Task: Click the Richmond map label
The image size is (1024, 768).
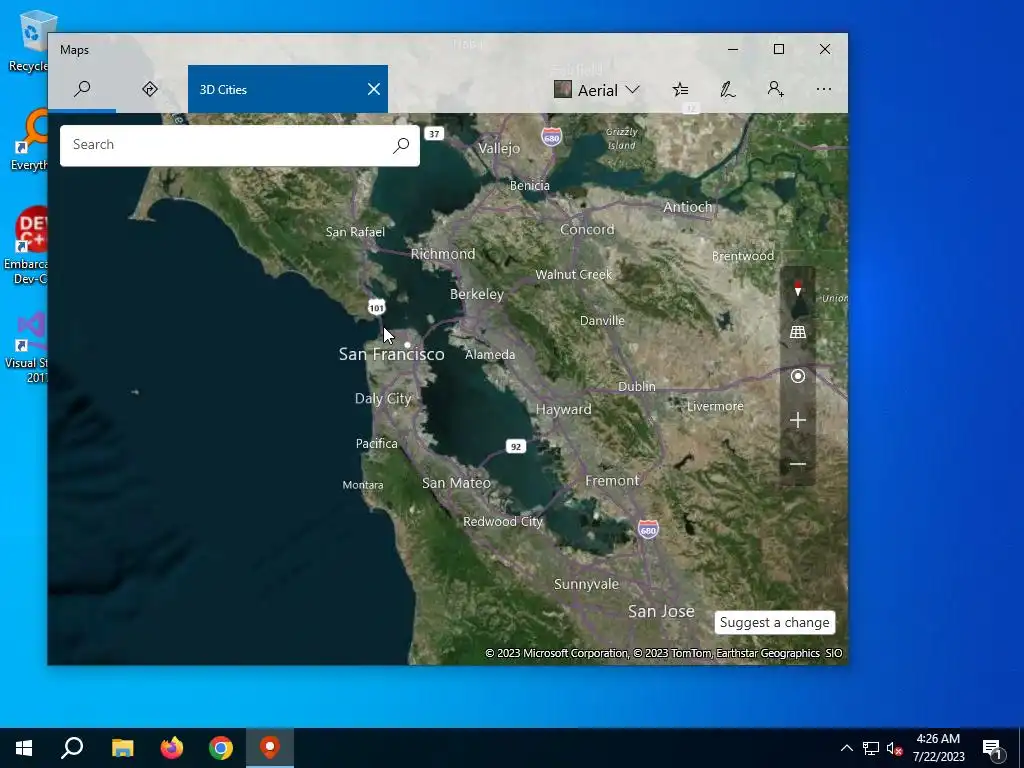Action: pyautogui.click(x=443, y=254)
